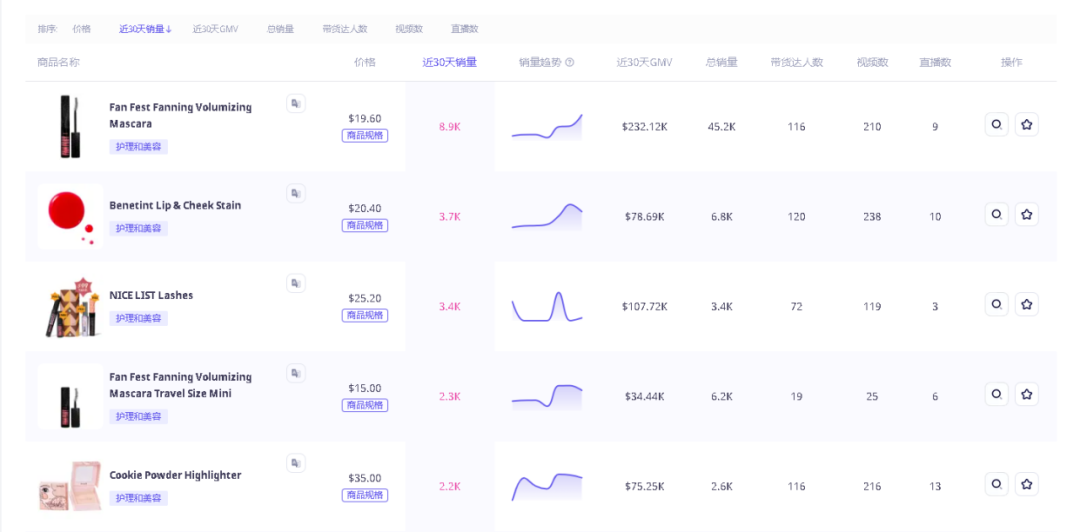Viewport: 1080px width, 532px height.
Task: Click the Cookie Powder Highlighter product thumbnail
Action: 70,485
